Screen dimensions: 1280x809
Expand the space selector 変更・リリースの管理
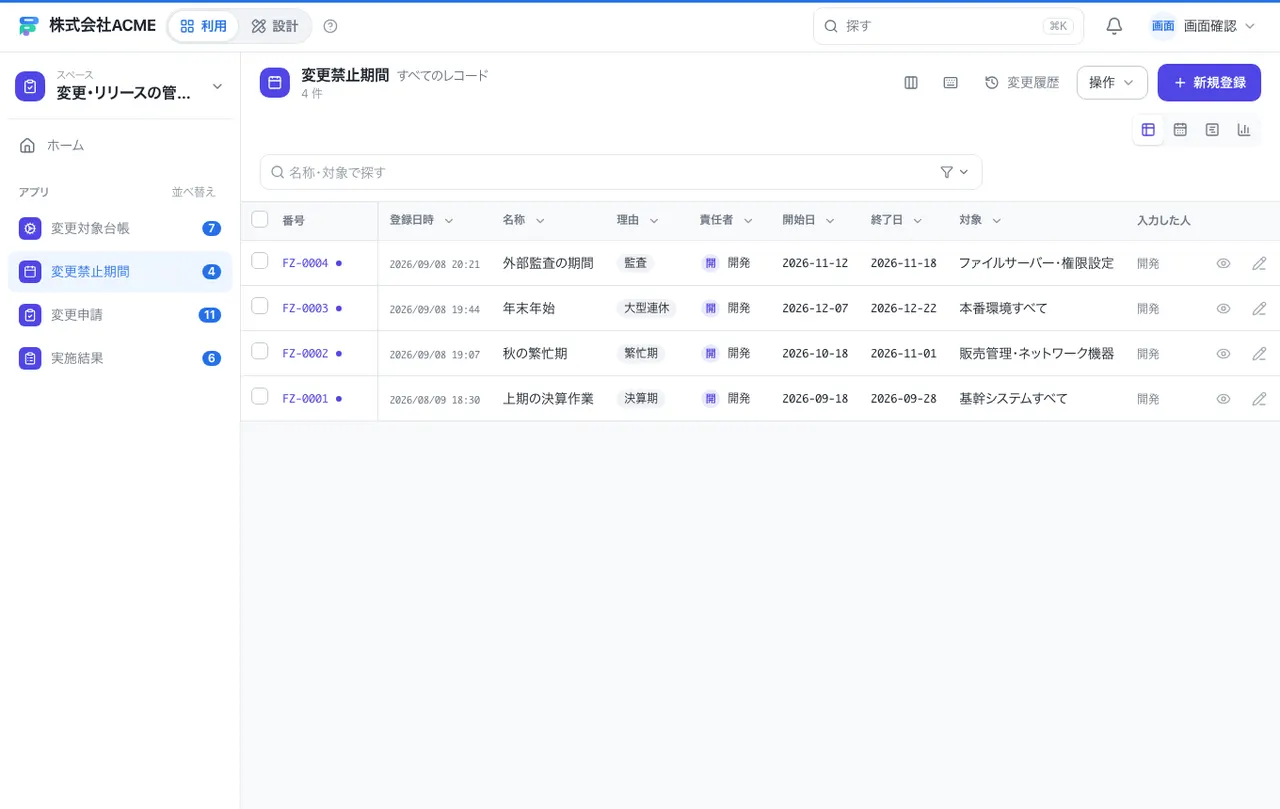tap(120, 87)
